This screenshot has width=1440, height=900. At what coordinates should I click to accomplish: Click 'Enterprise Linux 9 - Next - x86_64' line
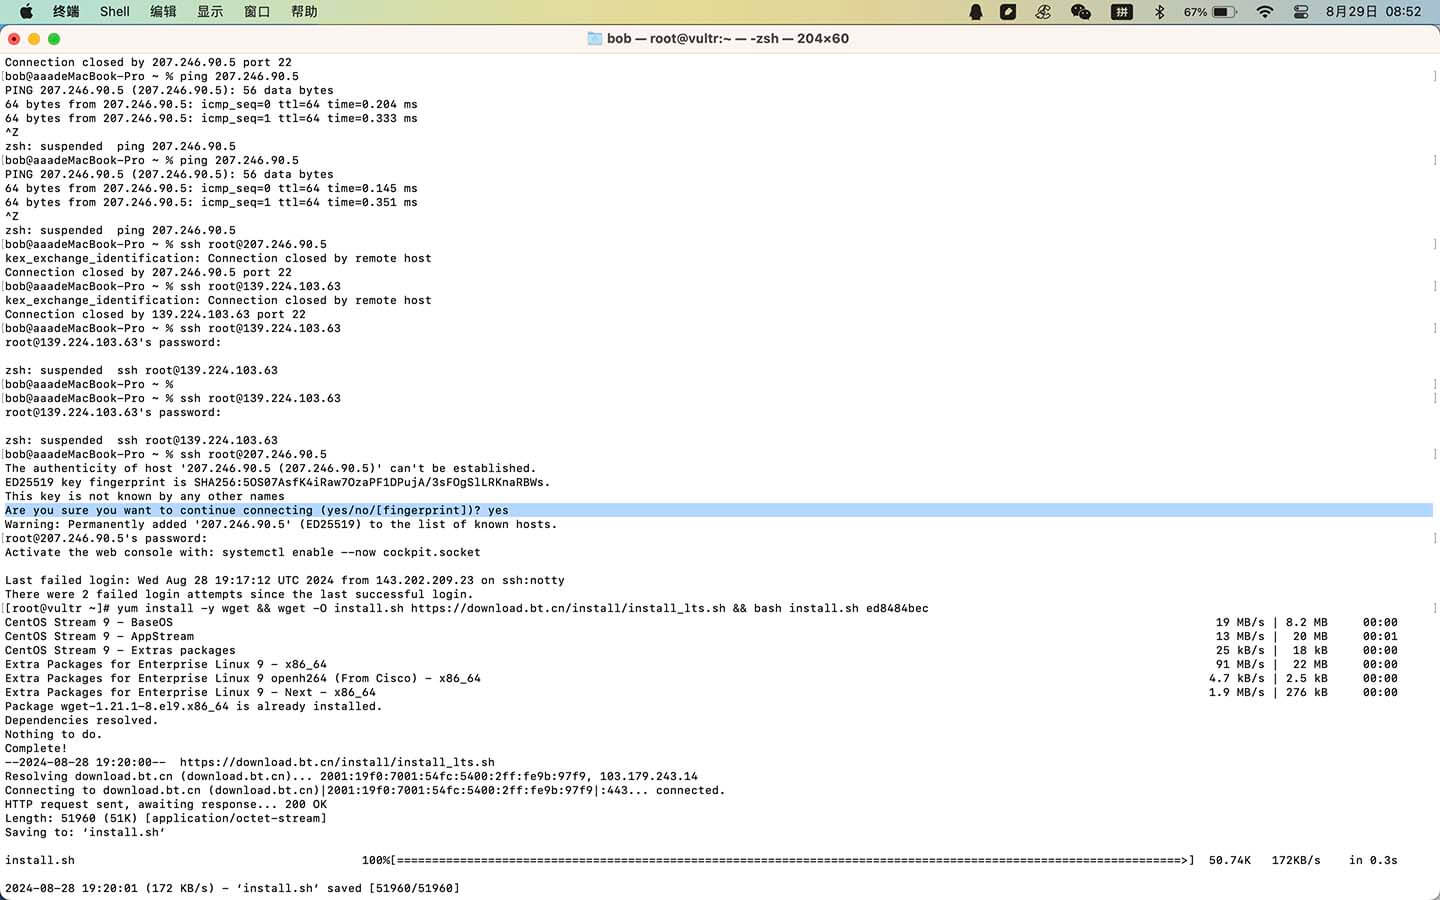point(190,692)
